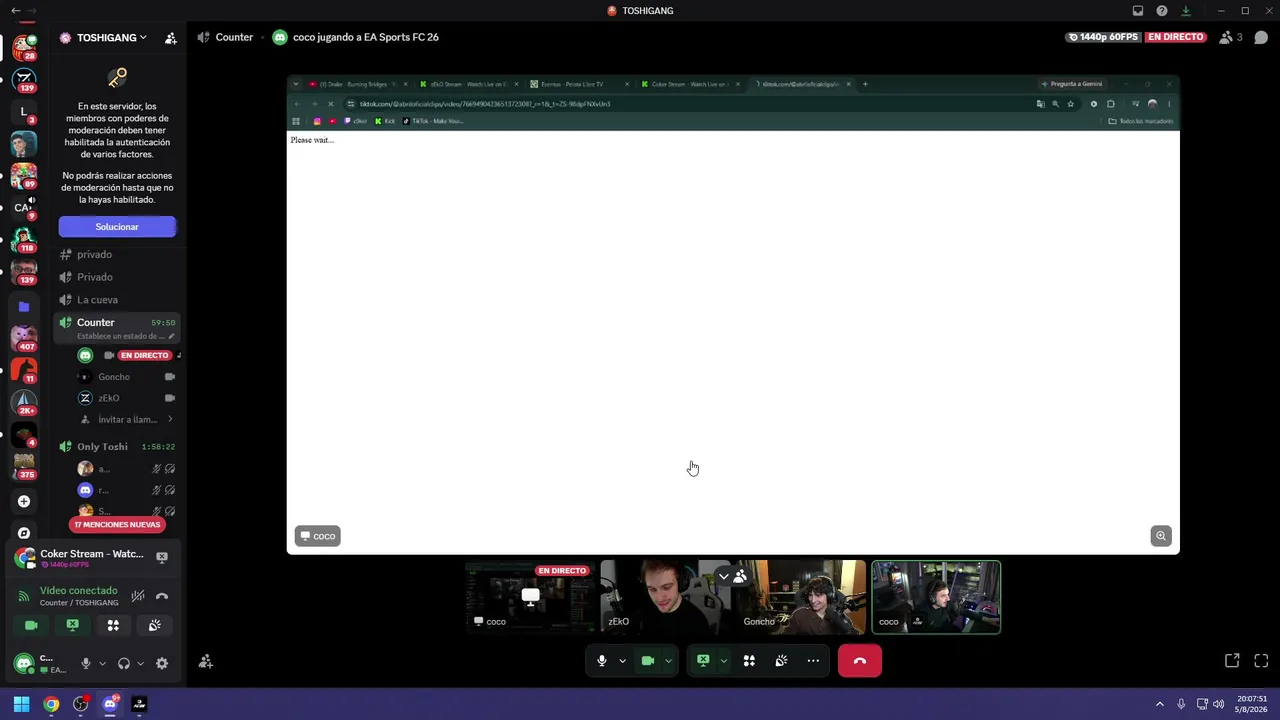This screenshot has height=720, width=1280.
Task: Select Goncho's video tile
Action: pyautogui.click(x=802, y=597)
